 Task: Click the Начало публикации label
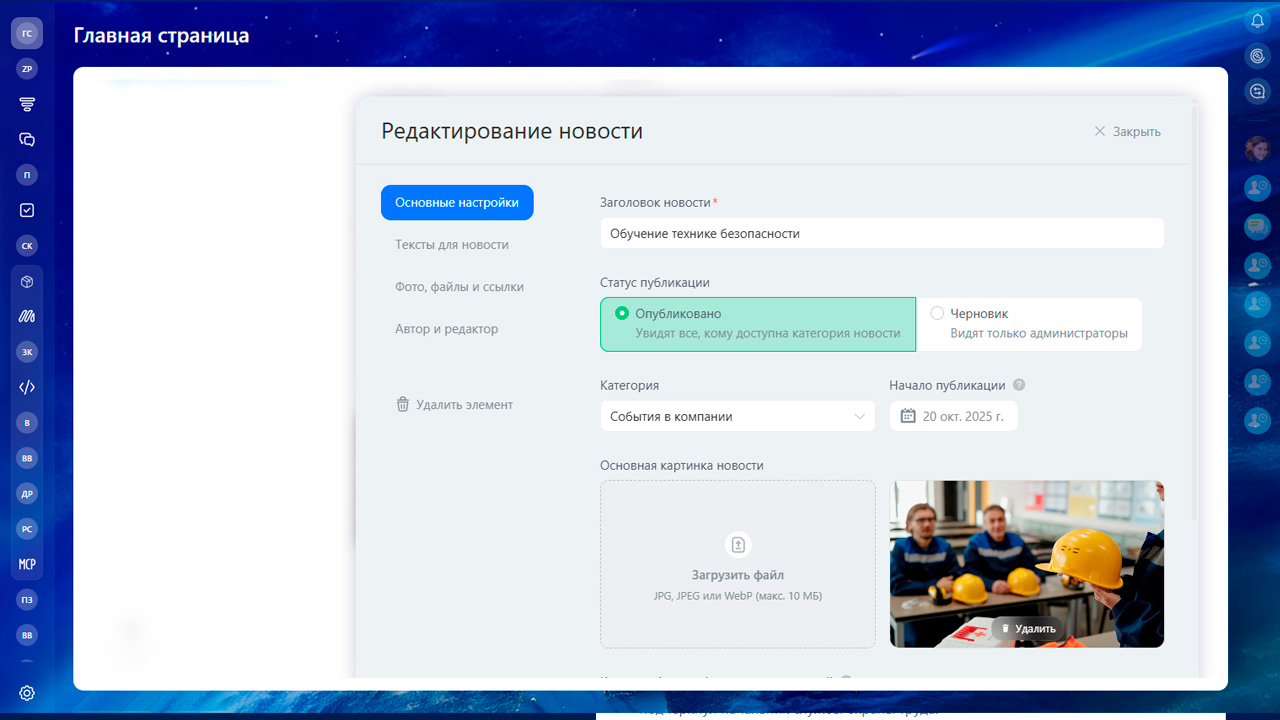948,385
